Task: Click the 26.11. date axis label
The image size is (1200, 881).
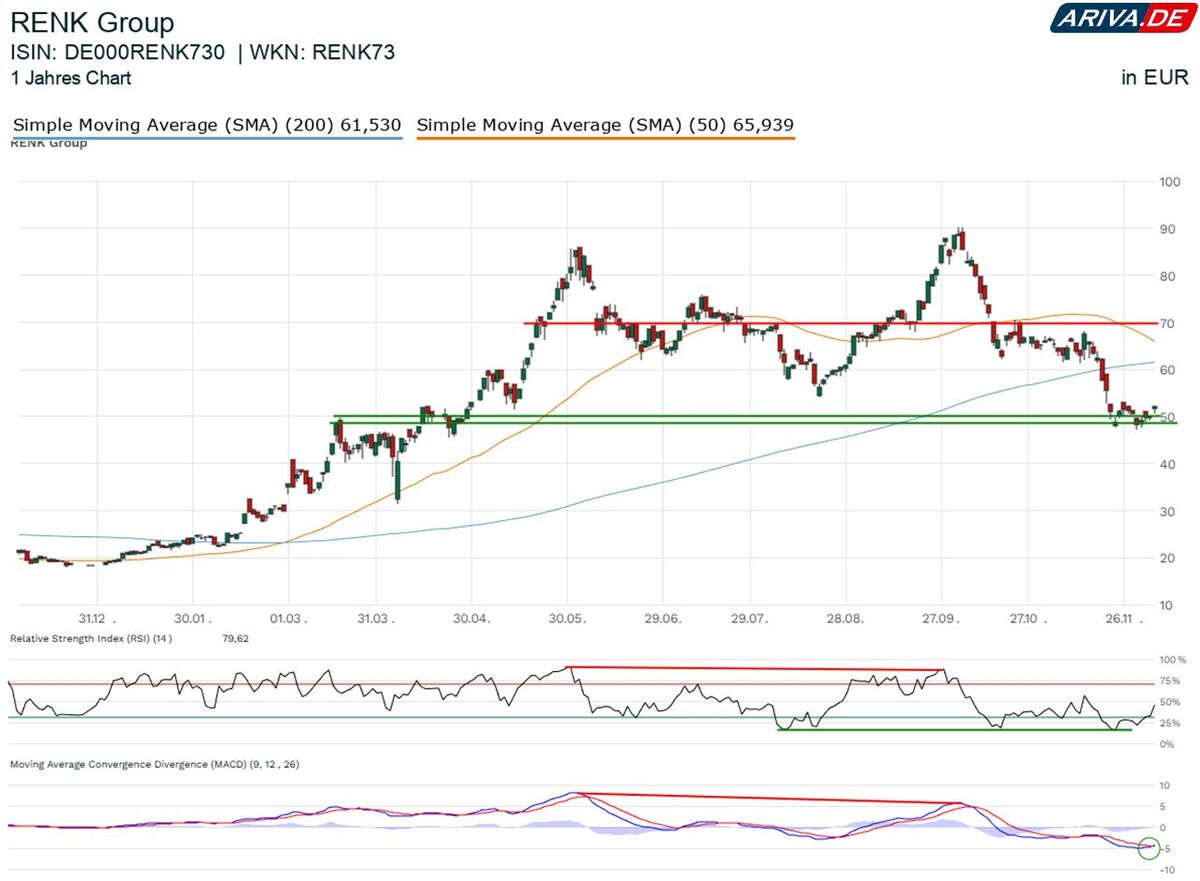Action: (1123, 619)
